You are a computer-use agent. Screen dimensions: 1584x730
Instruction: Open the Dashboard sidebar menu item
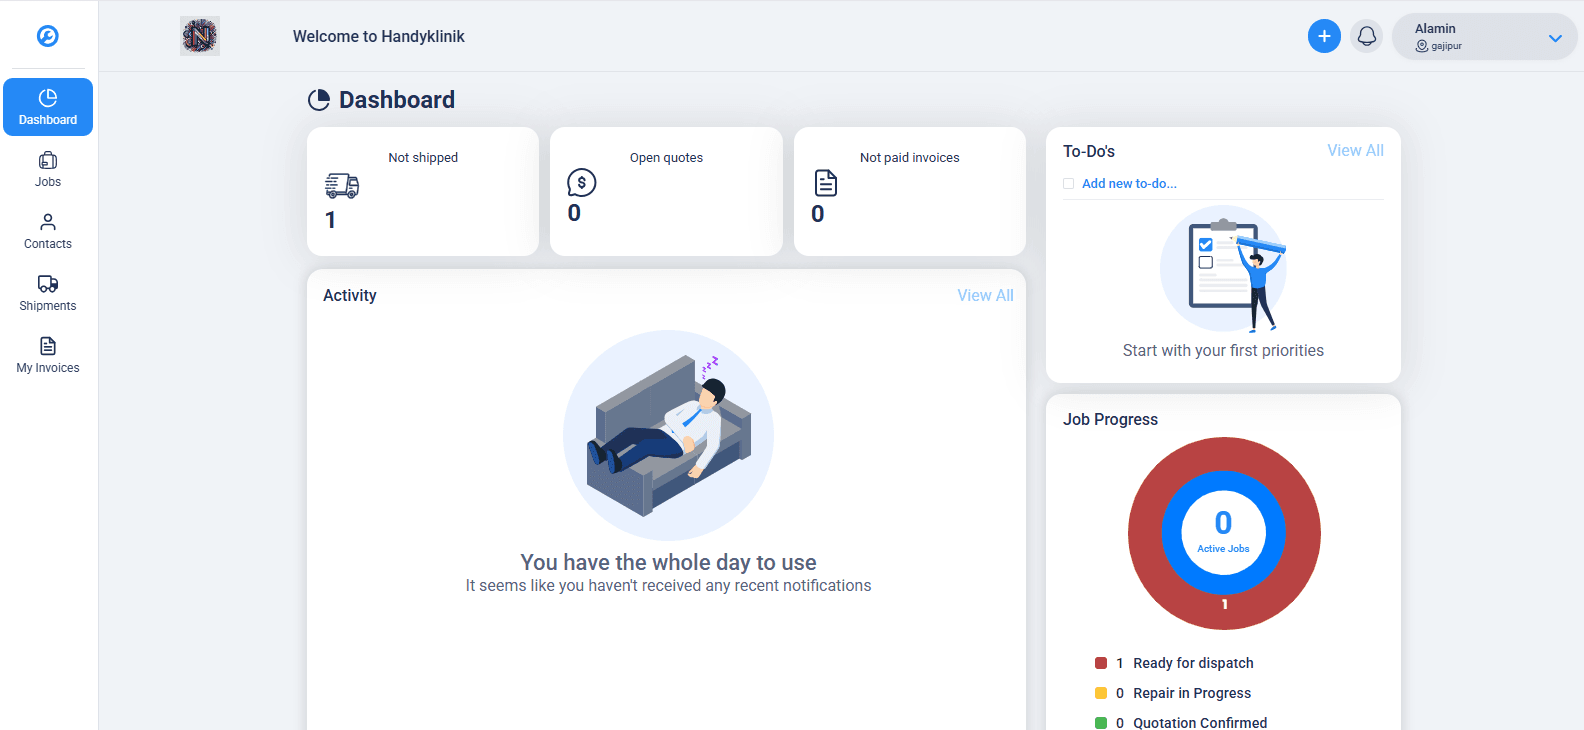(x=48, y=107)
